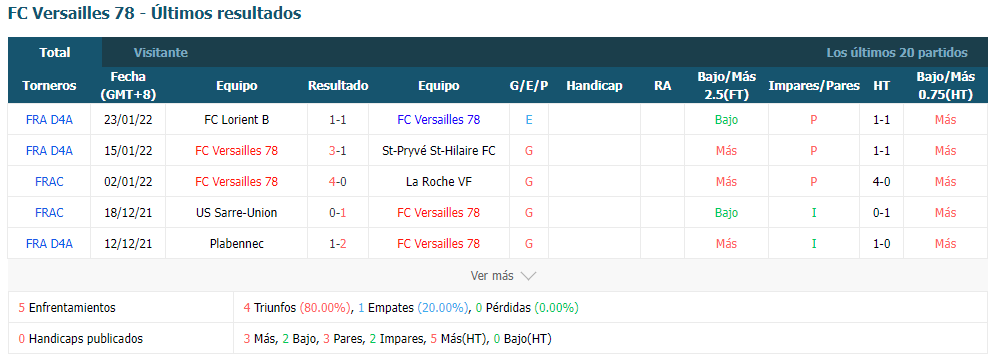The height and width of the screenshot is (362, 997).
Task: Open FRA D4A league link for 23/01/22
Action: point(49,120)
